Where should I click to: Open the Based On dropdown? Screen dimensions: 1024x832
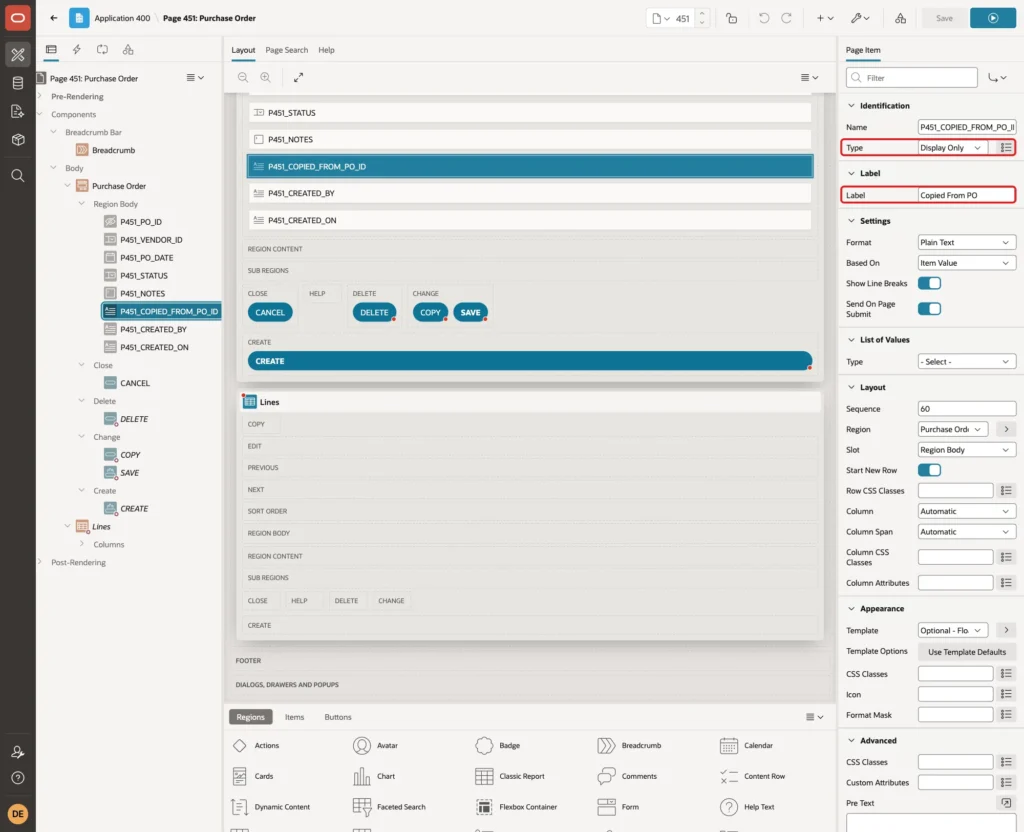tap(966, 263)
